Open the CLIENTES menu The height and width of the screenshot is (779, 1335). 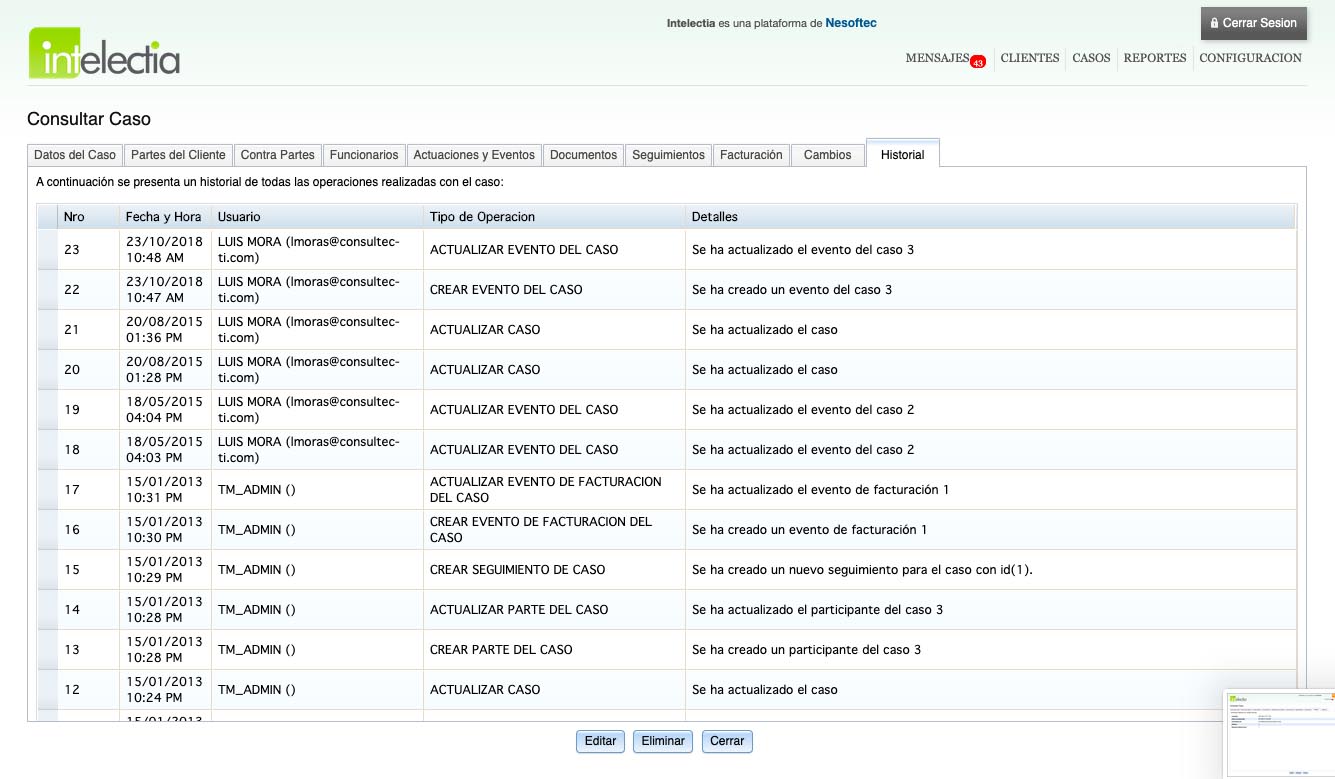point(1029,58)
